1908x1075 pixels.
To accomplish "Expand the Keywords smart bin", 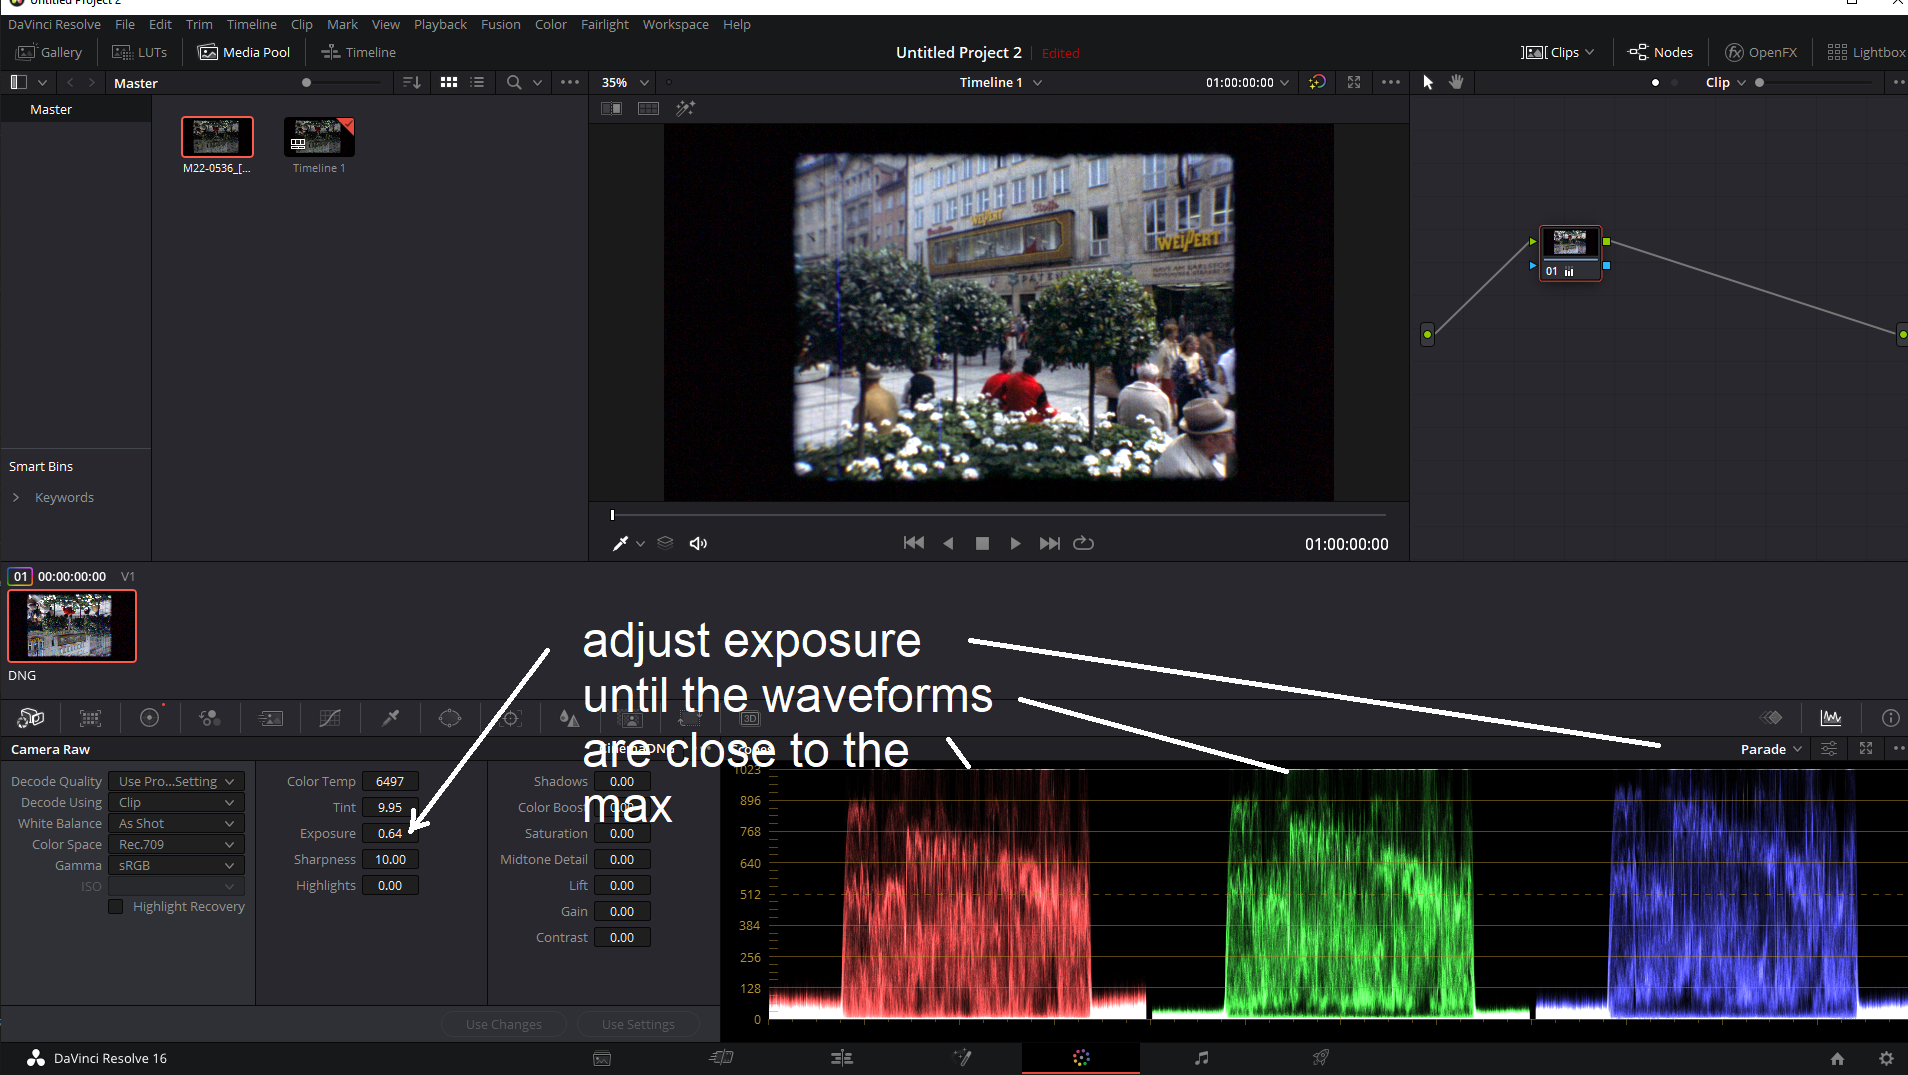I will (16, 497).
